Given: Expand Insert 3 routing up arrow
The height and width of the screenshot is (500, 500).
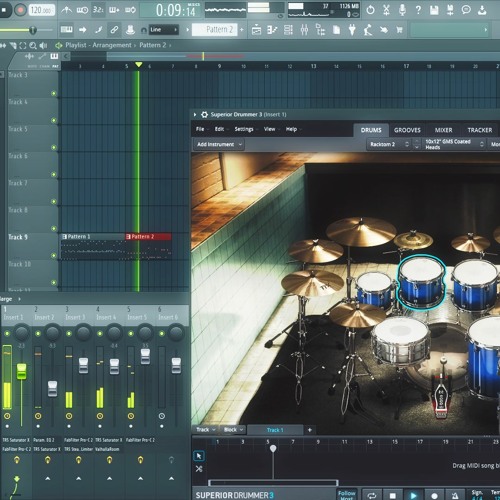Looking at the screenshot, I should tap(79, 478).
